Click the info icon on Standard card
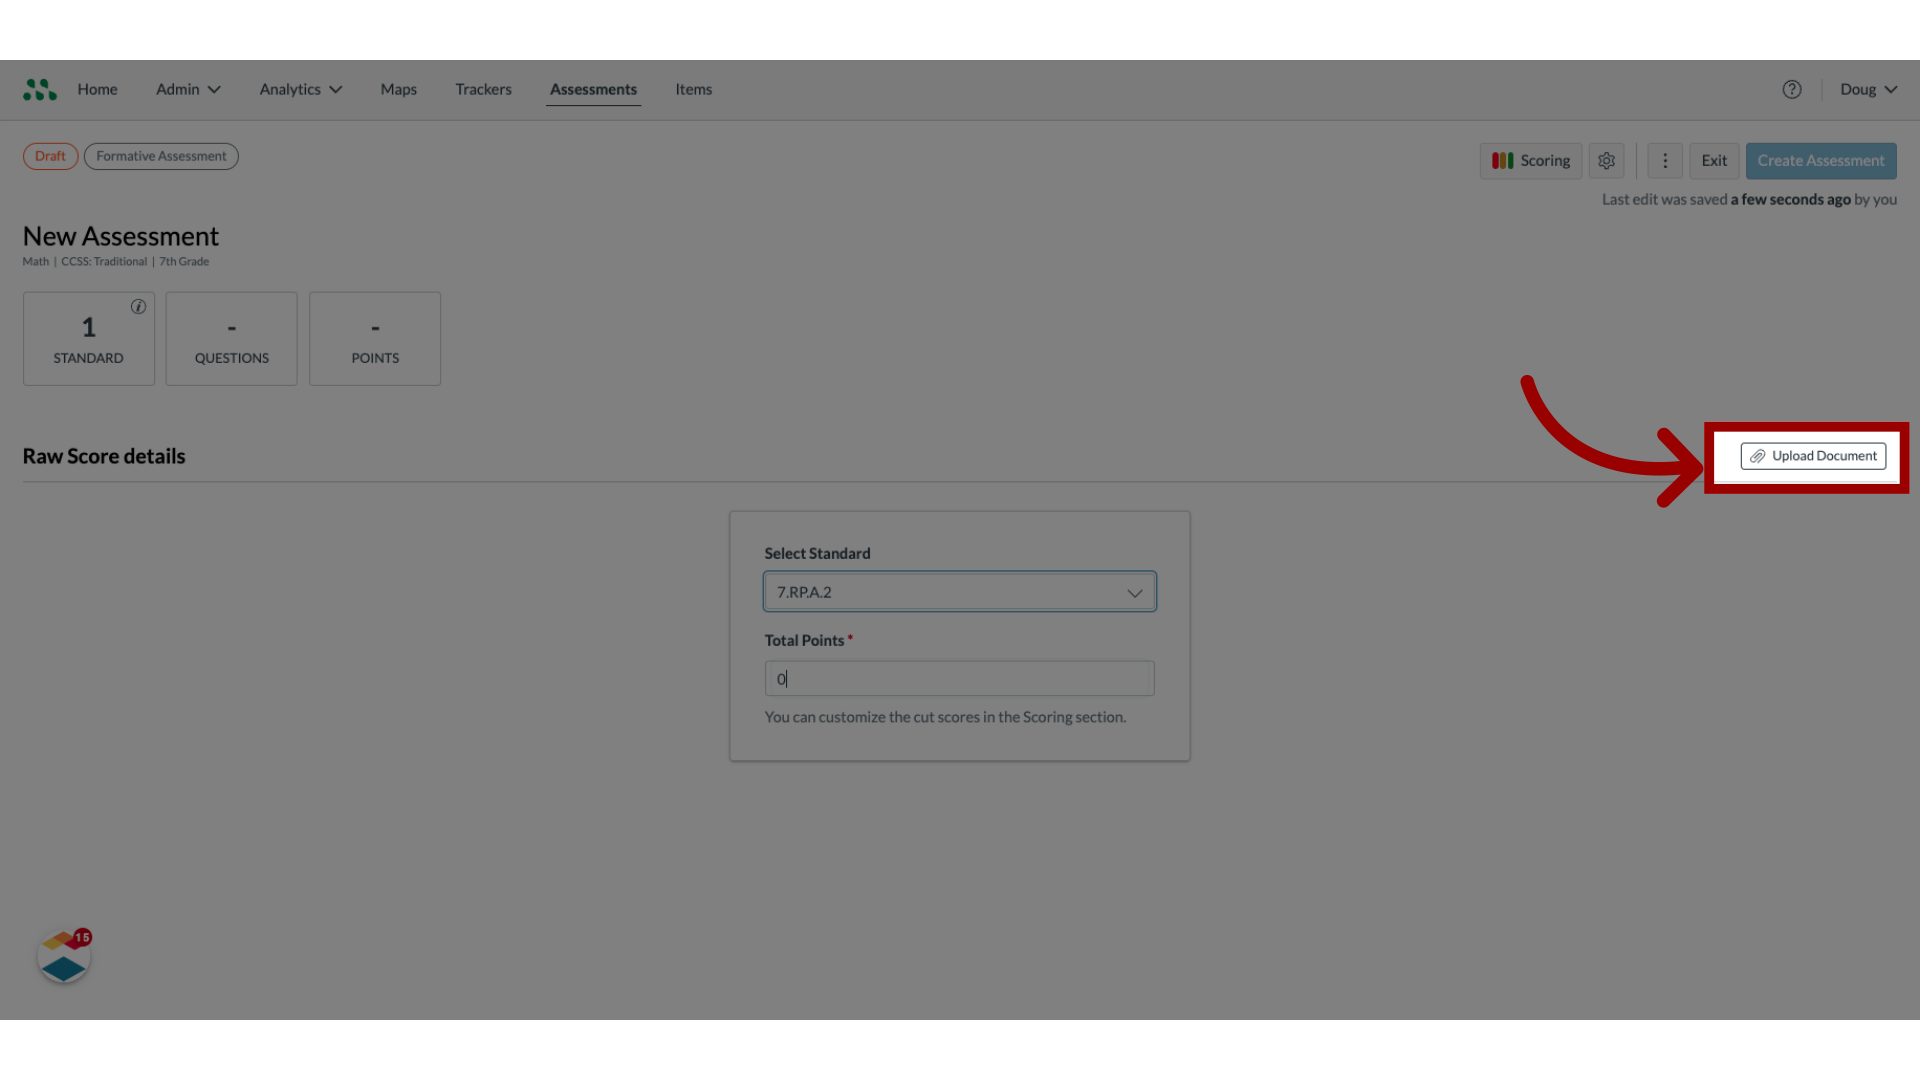The width and height of the screenshot is (1920, 1080). pos(138,307)
